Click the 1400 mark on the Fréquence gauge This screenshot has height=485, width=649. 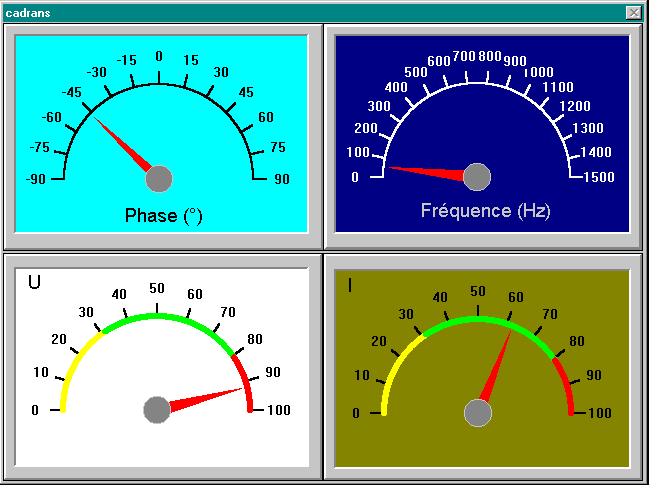(x=596, y=152)
